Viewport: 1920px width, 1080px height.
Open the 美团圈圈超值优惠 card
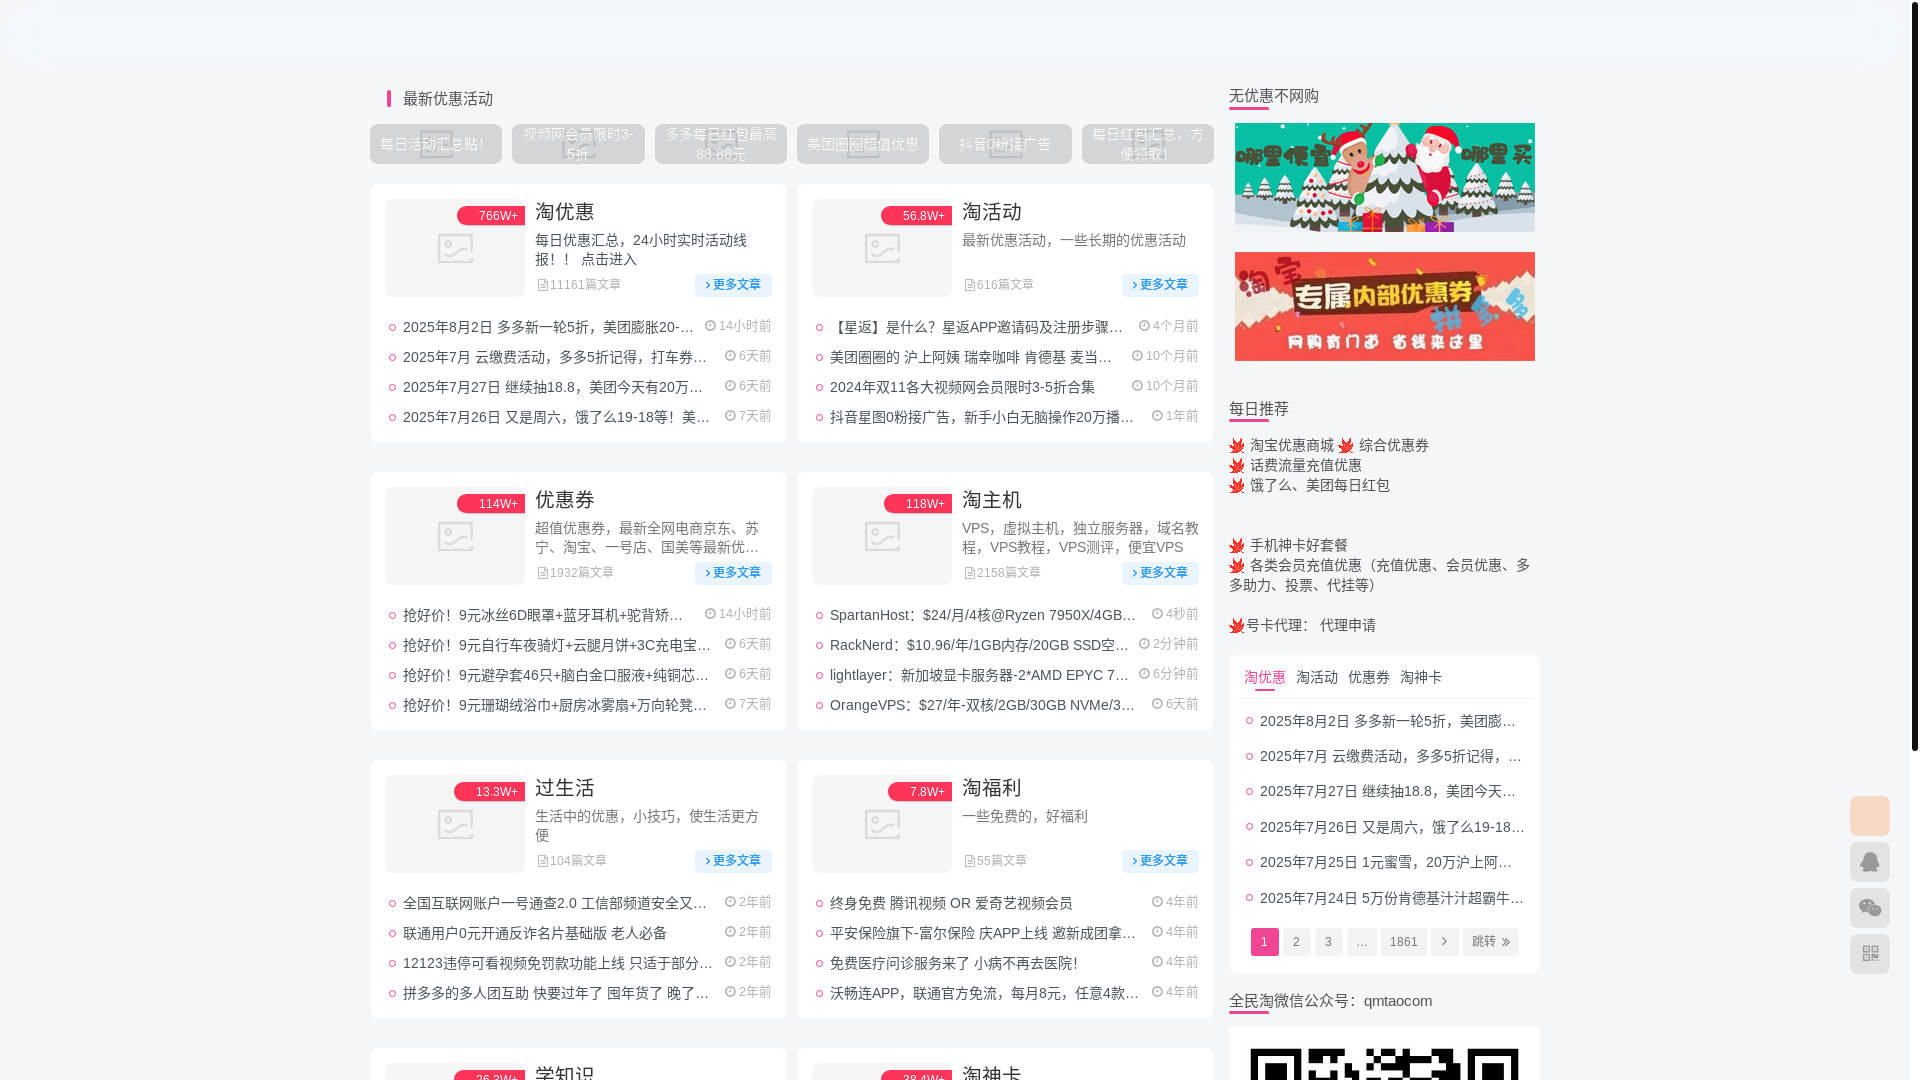(863, 144)
